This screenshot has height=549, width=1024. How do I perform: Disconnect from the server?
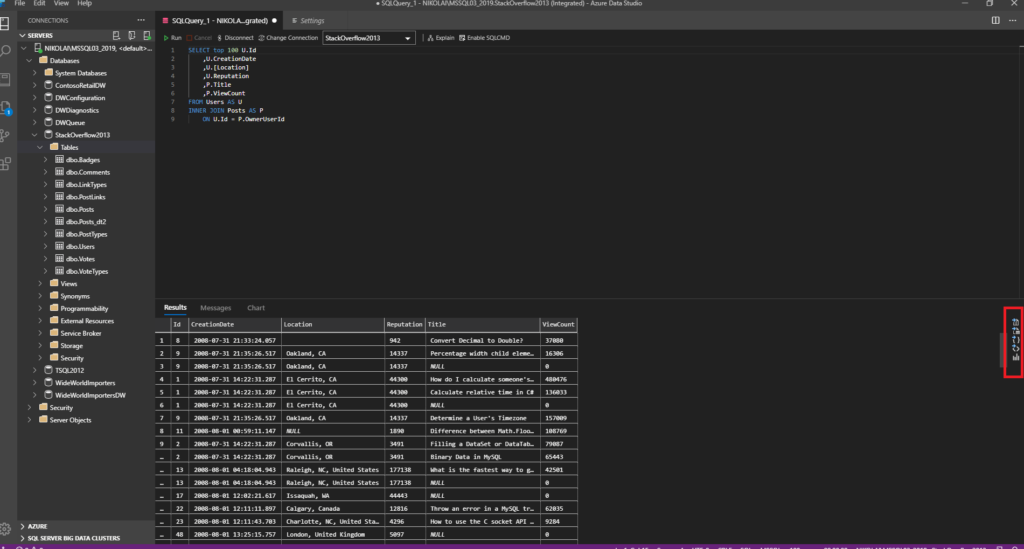coord(235,38)
